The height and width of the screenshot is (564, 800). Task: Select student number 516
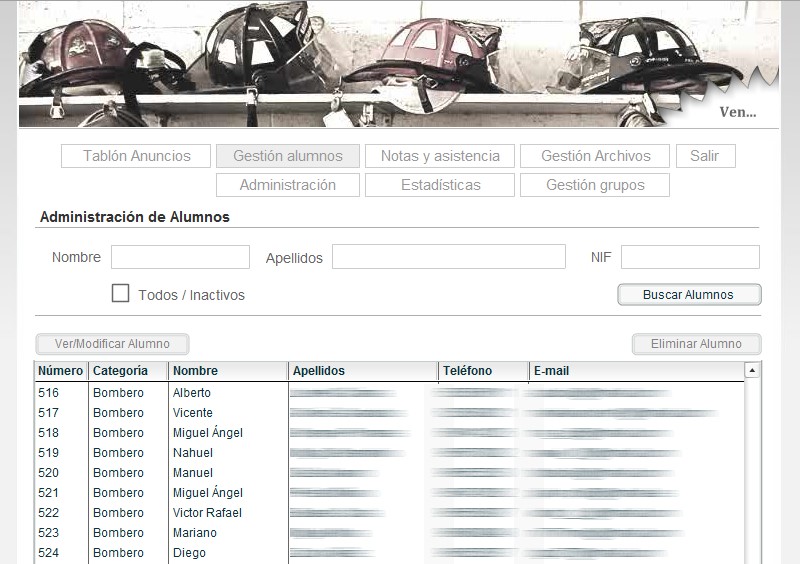(x=48, y=393)
